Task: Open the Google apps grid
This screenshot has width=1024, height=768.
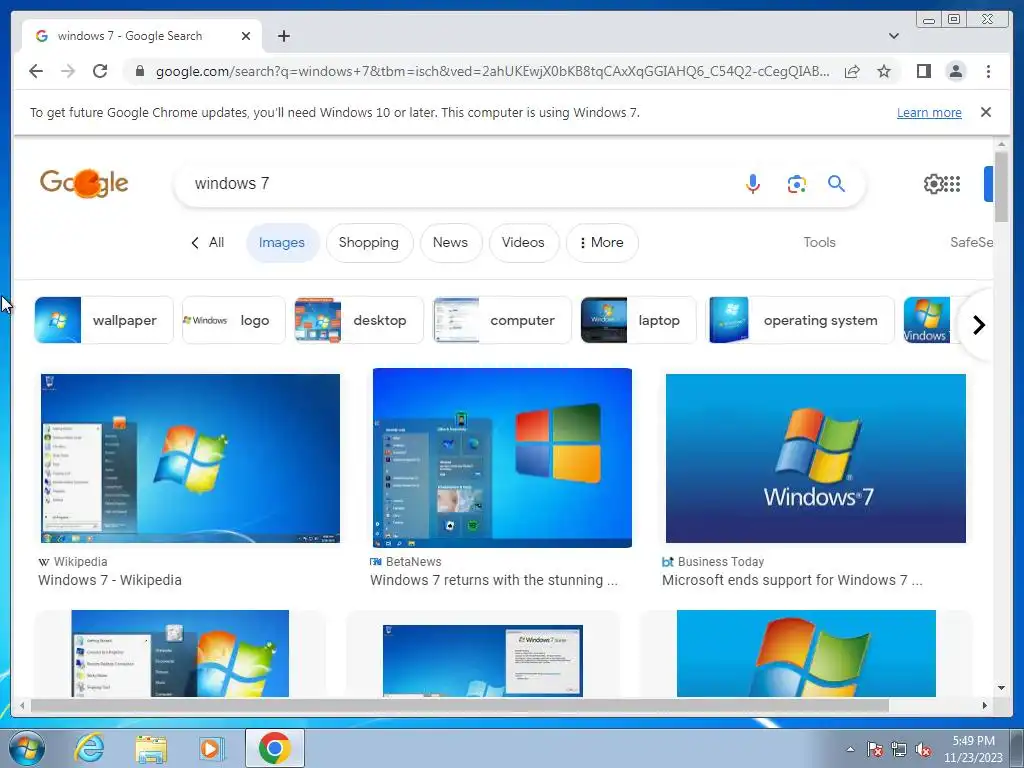Action: [x=953, y=184]
